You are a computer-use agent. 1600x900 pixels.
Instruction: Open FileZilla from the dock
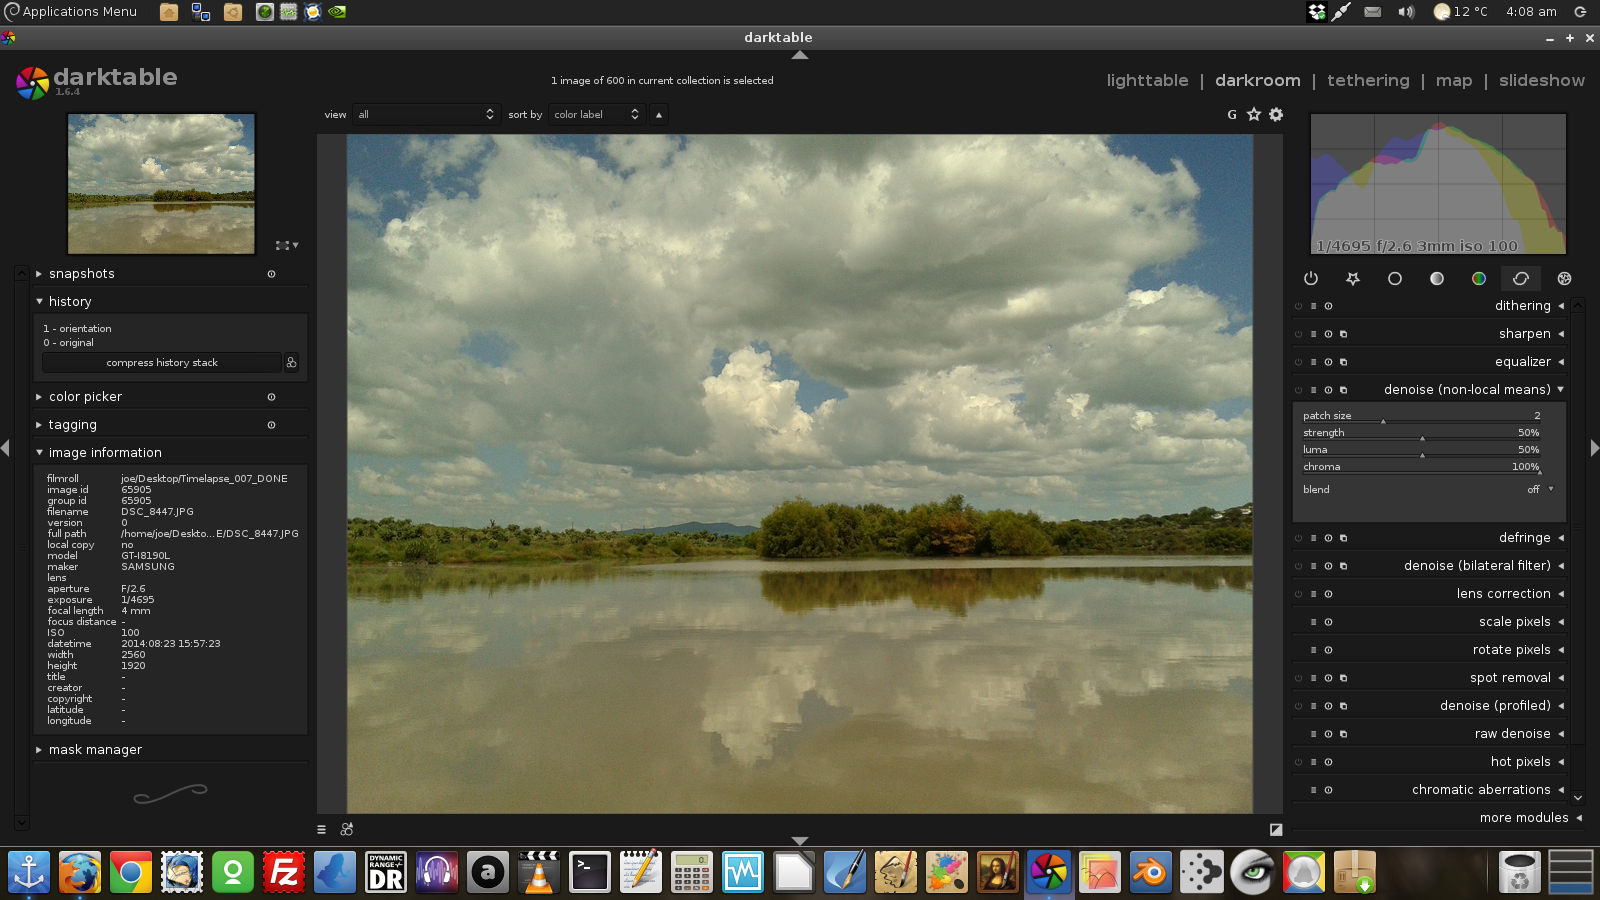[284, 872]
